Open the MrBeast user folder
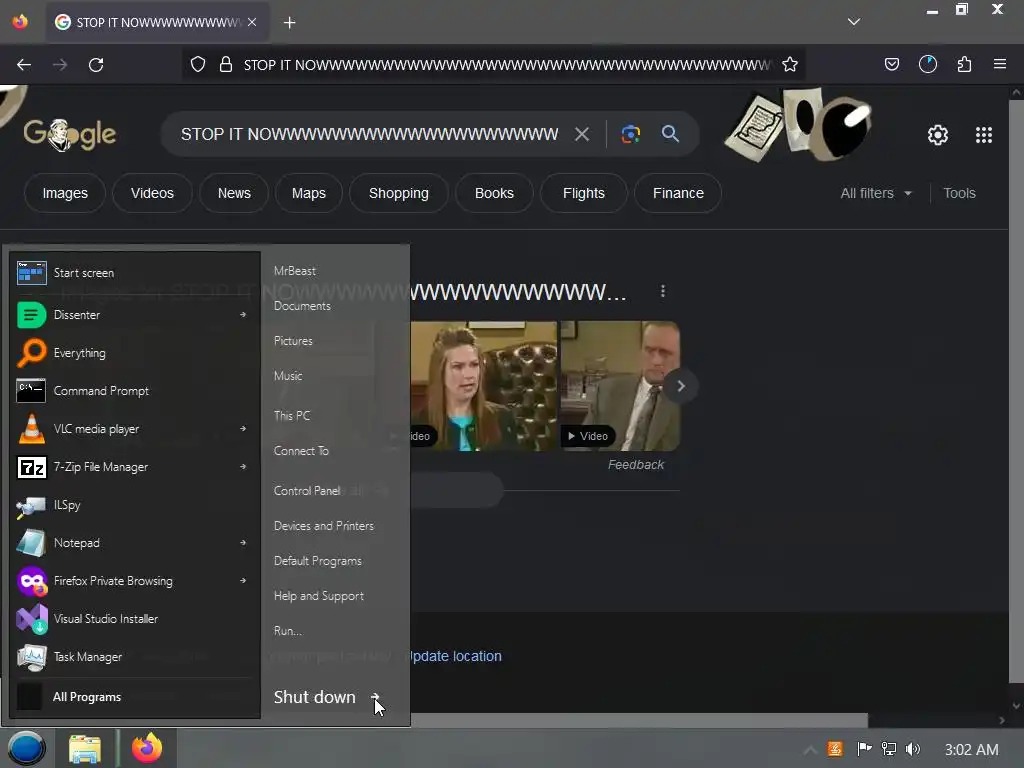 (295, 271)
